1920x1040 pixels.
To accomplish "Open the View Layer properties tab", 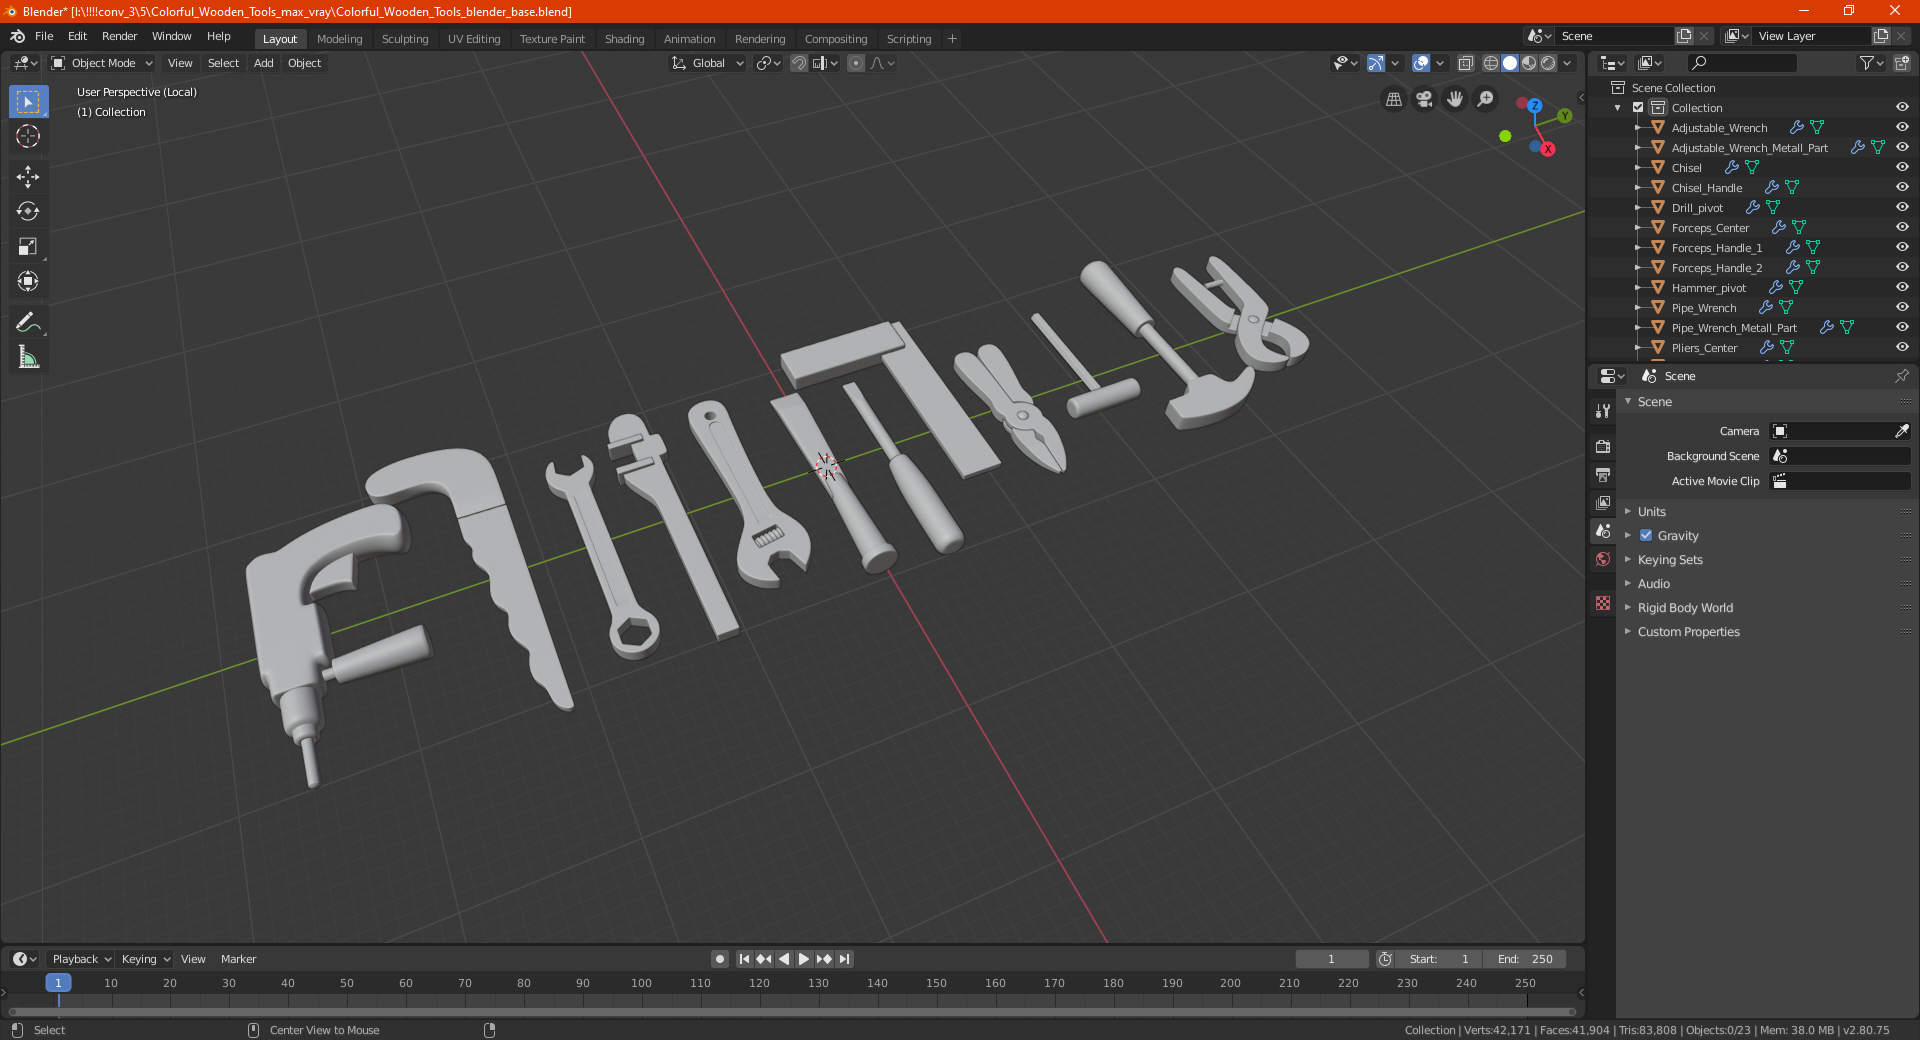I will 1603,502.
